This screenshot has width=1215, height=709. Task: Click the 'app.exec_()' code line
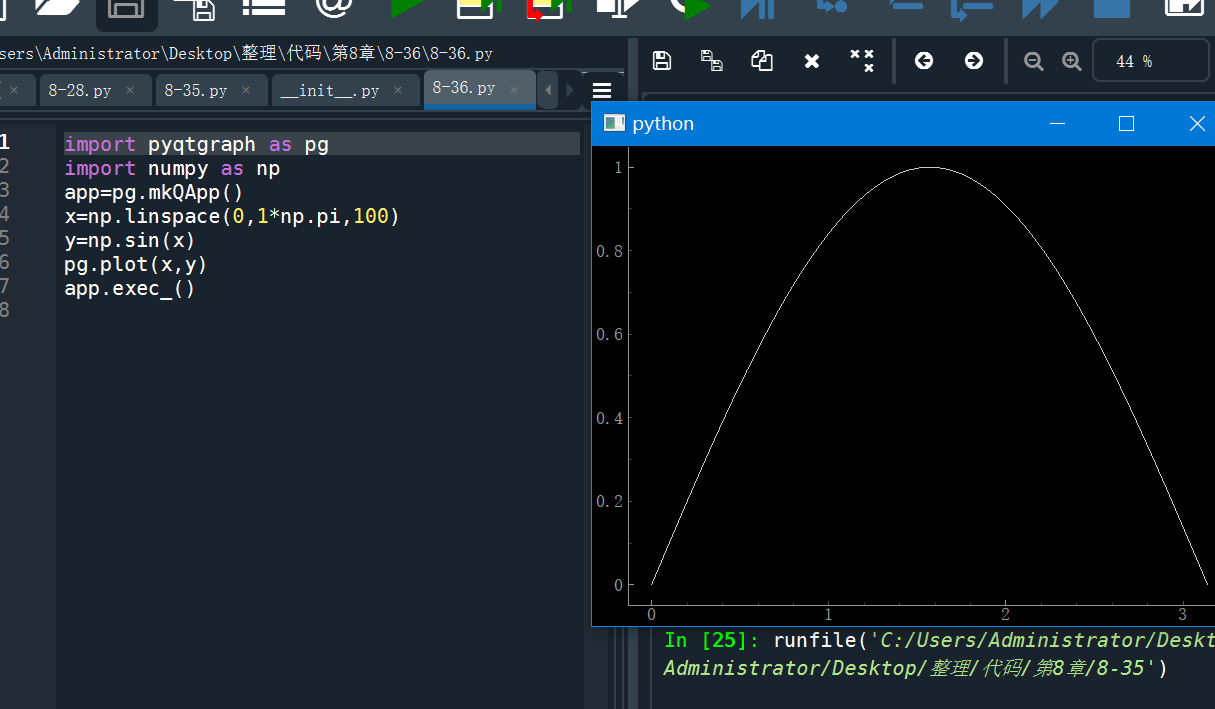[x=130, y=289]
